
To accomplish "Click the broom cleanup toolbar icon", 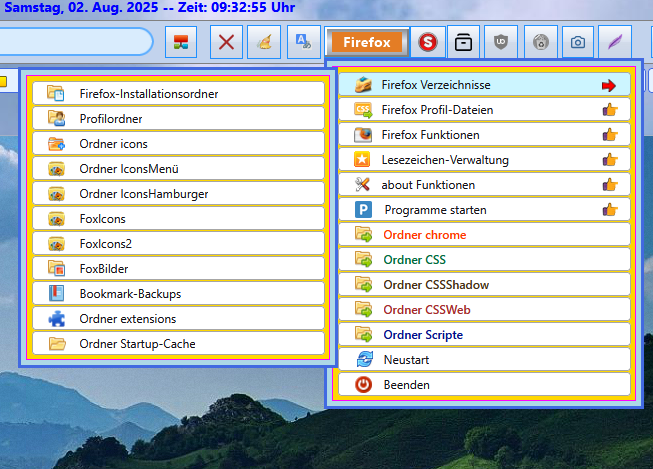I will pos(264,43).
